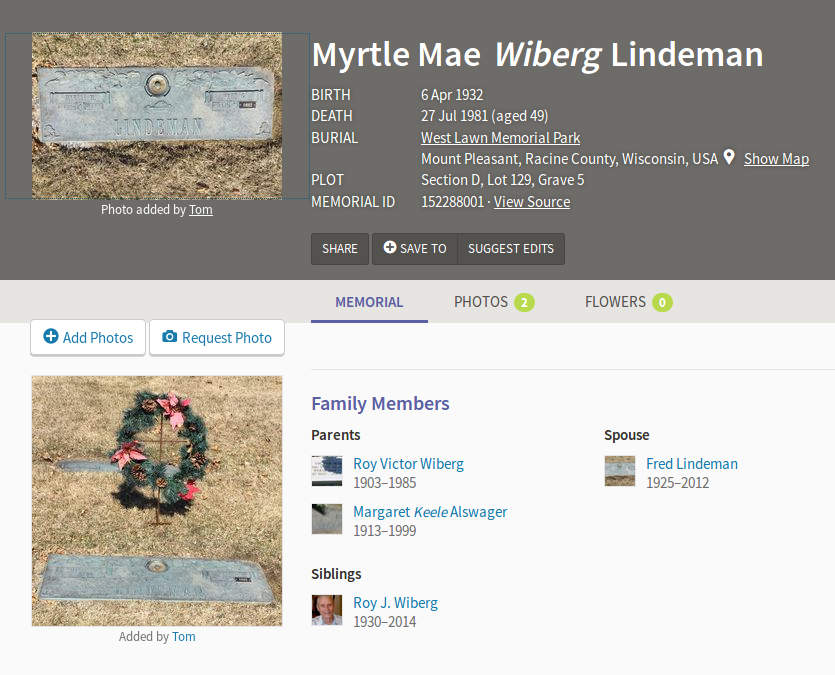Click the map pin icon beside USA

pyautogui.click(x=729, y=158)
